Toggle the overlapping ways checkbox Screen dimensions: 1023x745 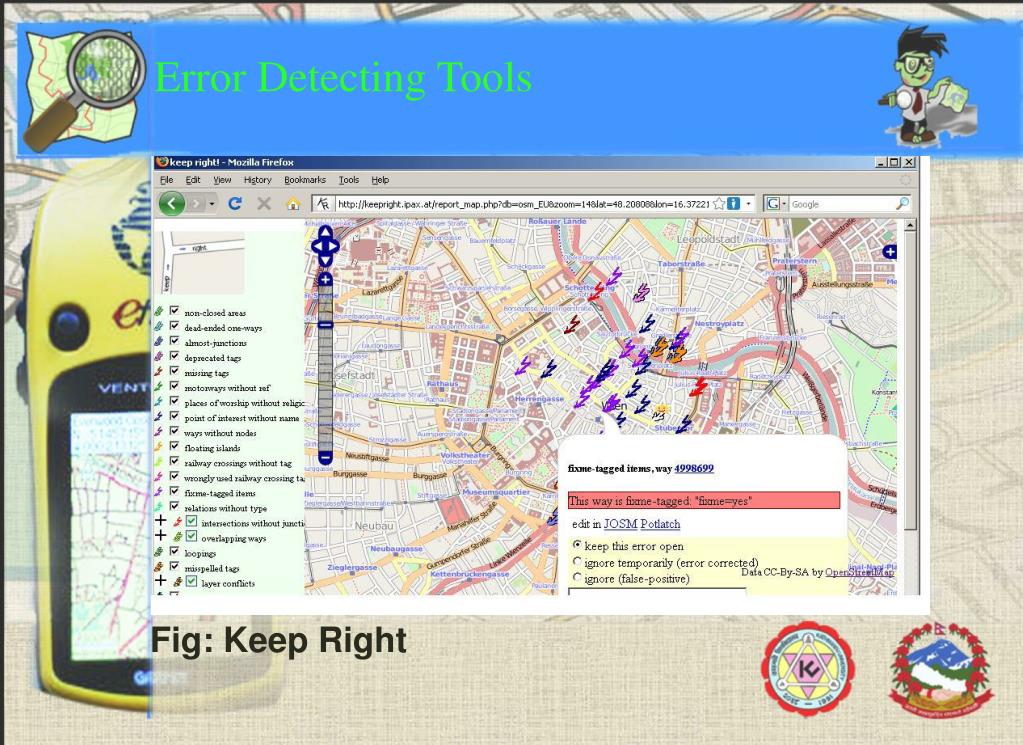click(x=191, y=536)
